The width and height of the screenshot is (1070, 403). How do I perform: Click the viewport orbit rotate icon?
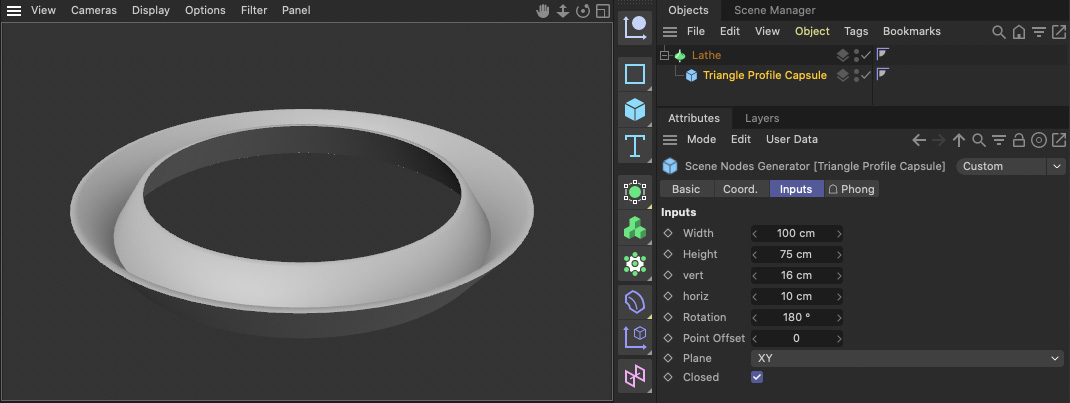(x=583, y=11)
